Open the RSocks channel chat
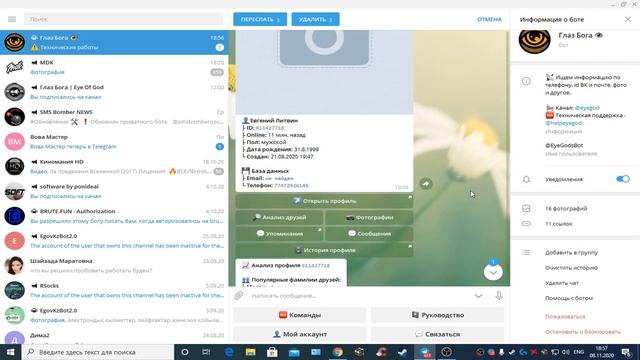Viewport: 640px width, 360px height. pyautogui.click(x=114, y=290)
